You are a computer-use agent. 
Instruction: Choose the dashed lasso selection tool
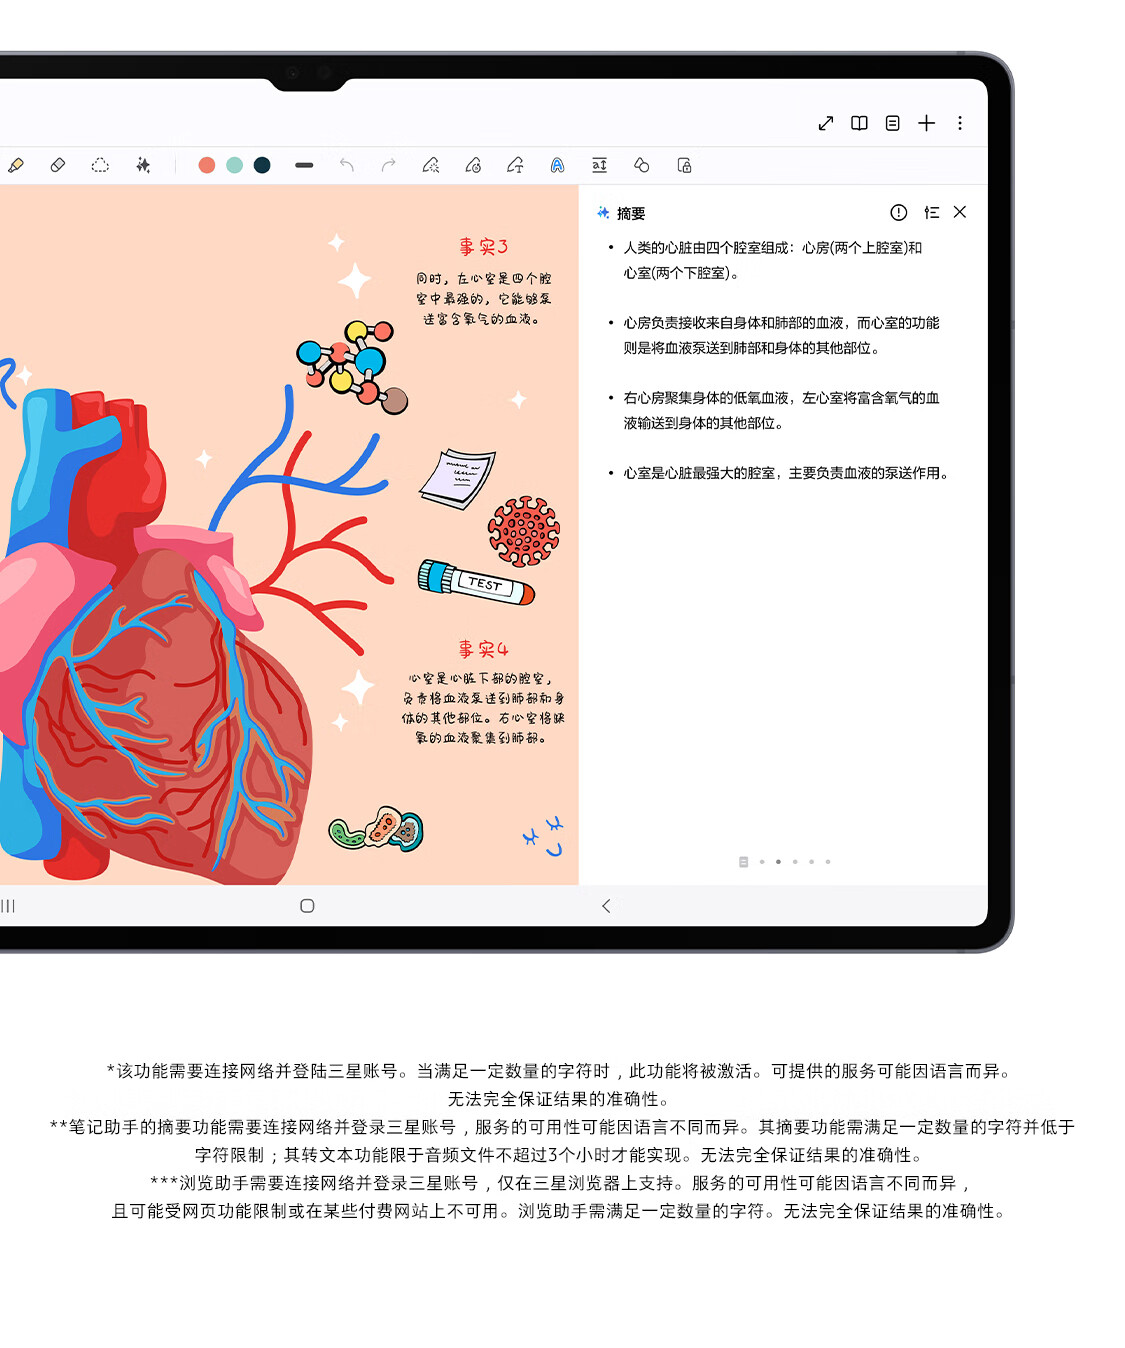[100, 165]
